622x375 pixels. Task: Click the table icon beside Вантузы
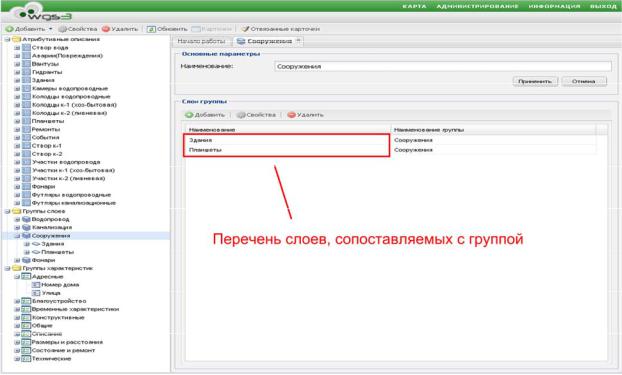click(x=26, y=64)
